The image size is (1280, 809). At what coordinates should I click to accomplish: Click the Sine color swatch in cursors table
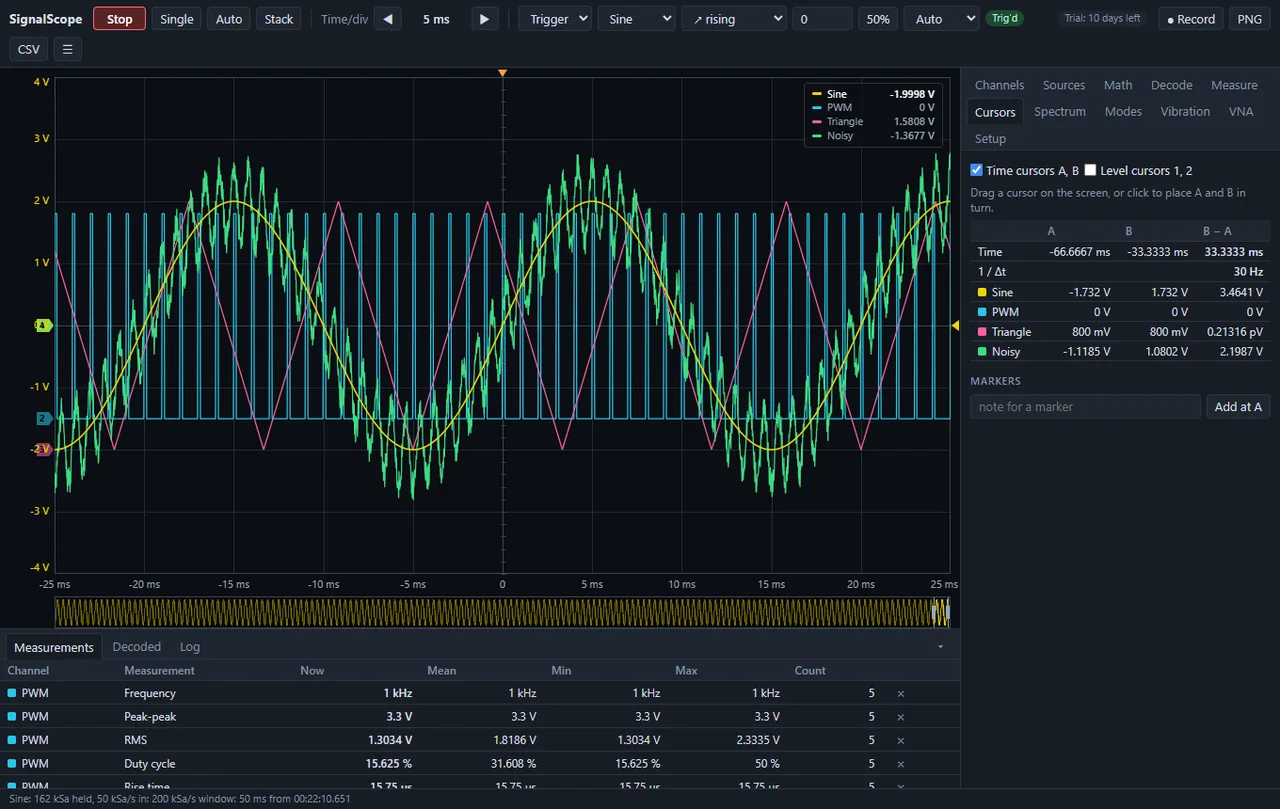click(982, 292)
